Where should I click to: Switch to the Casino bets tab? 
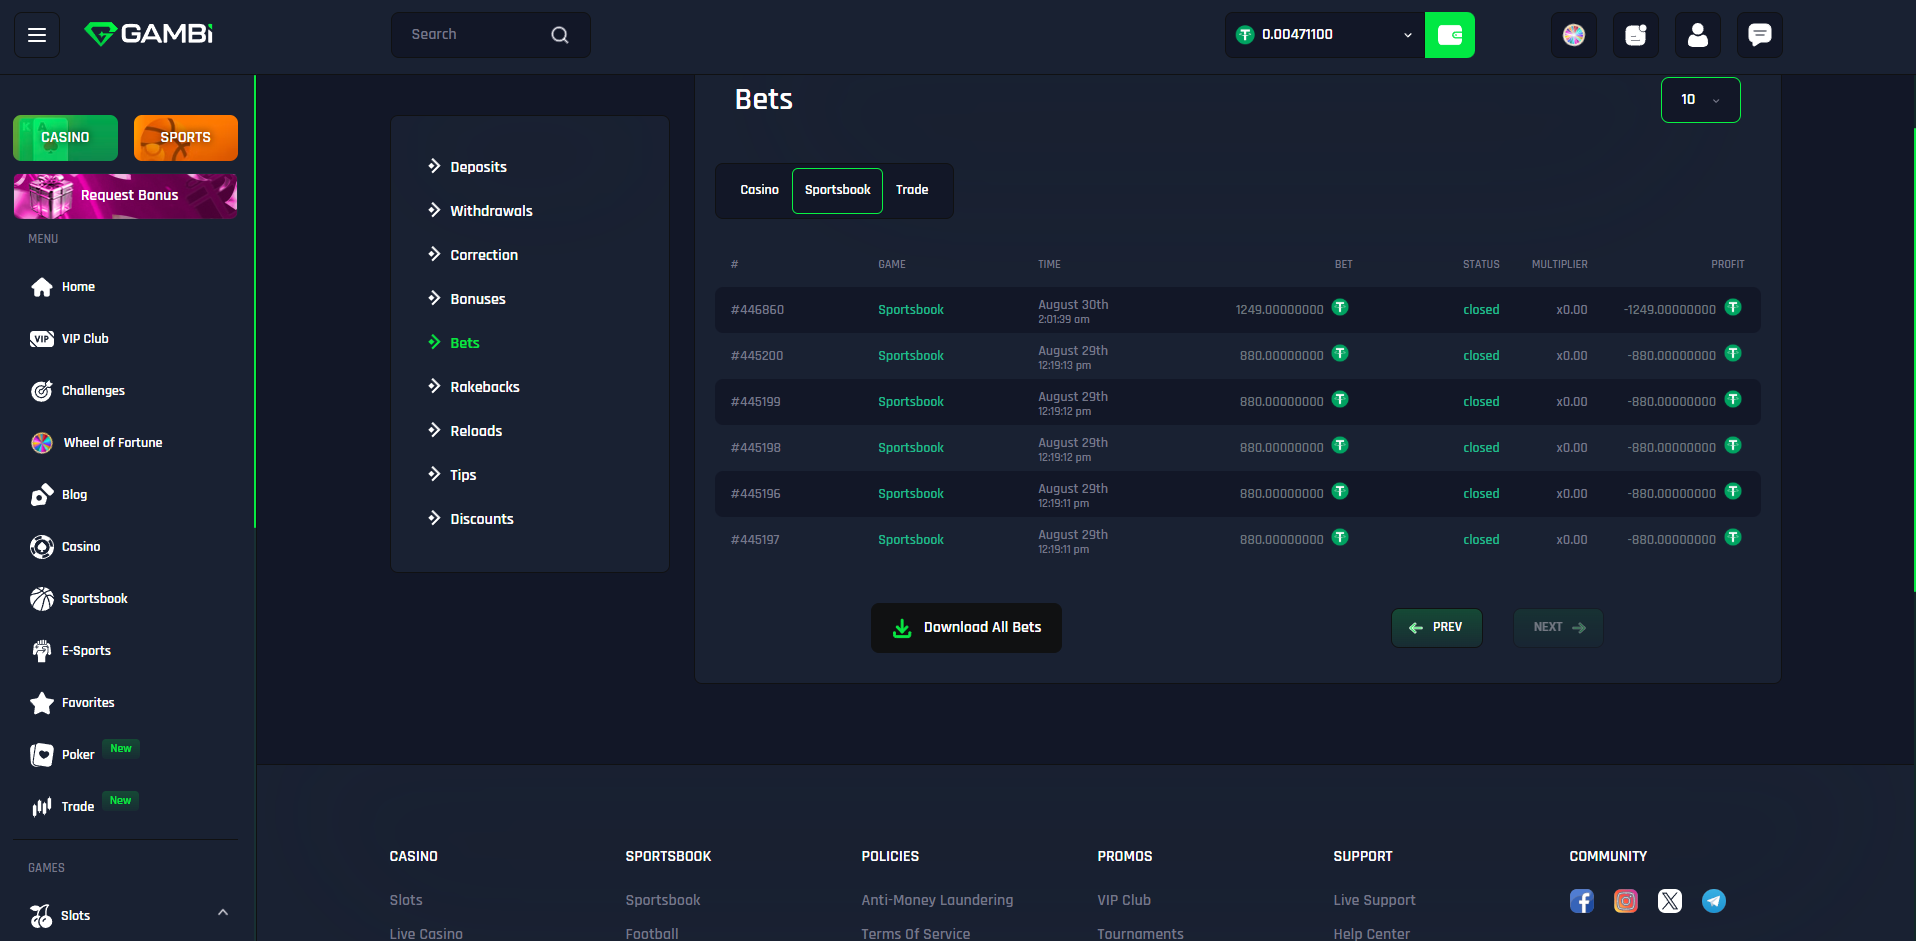click(x=760, y=190)
